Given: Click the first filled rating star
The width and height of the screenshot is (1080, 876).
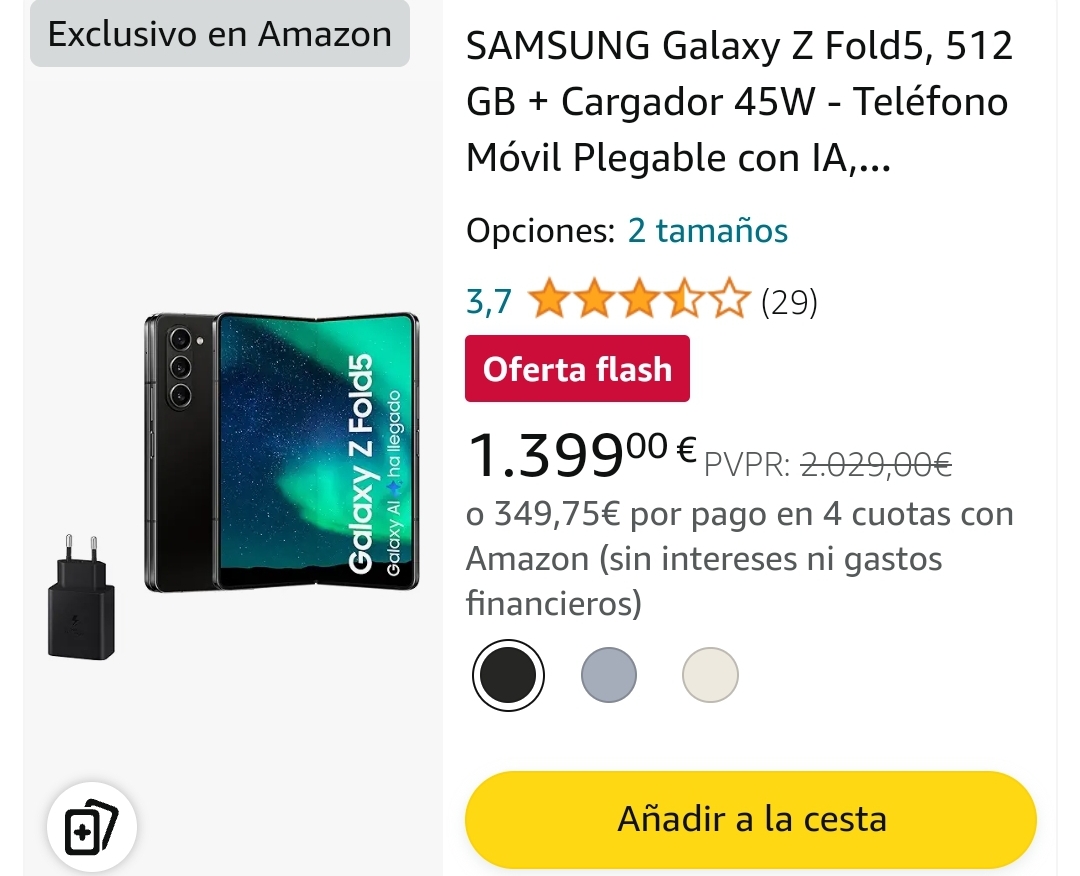Looking at the screenshot, I should pos(550,300).
